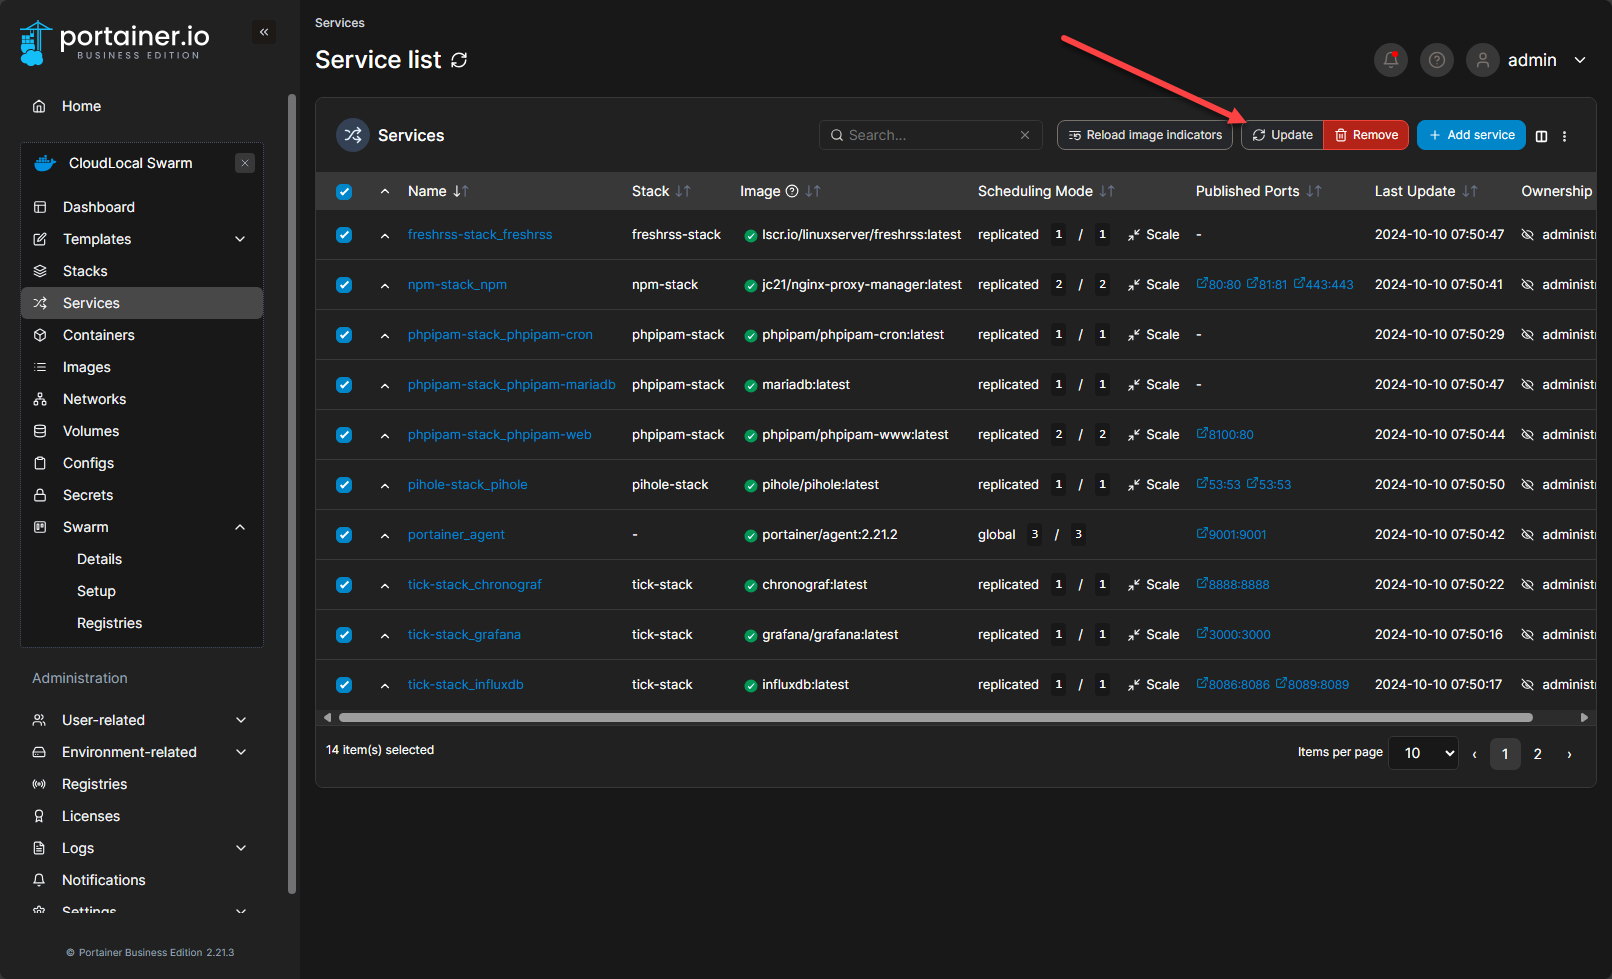Open the tick-stack_grafana service link
This screenshot has width=1612, height=979.
click(x=464, y=635)
